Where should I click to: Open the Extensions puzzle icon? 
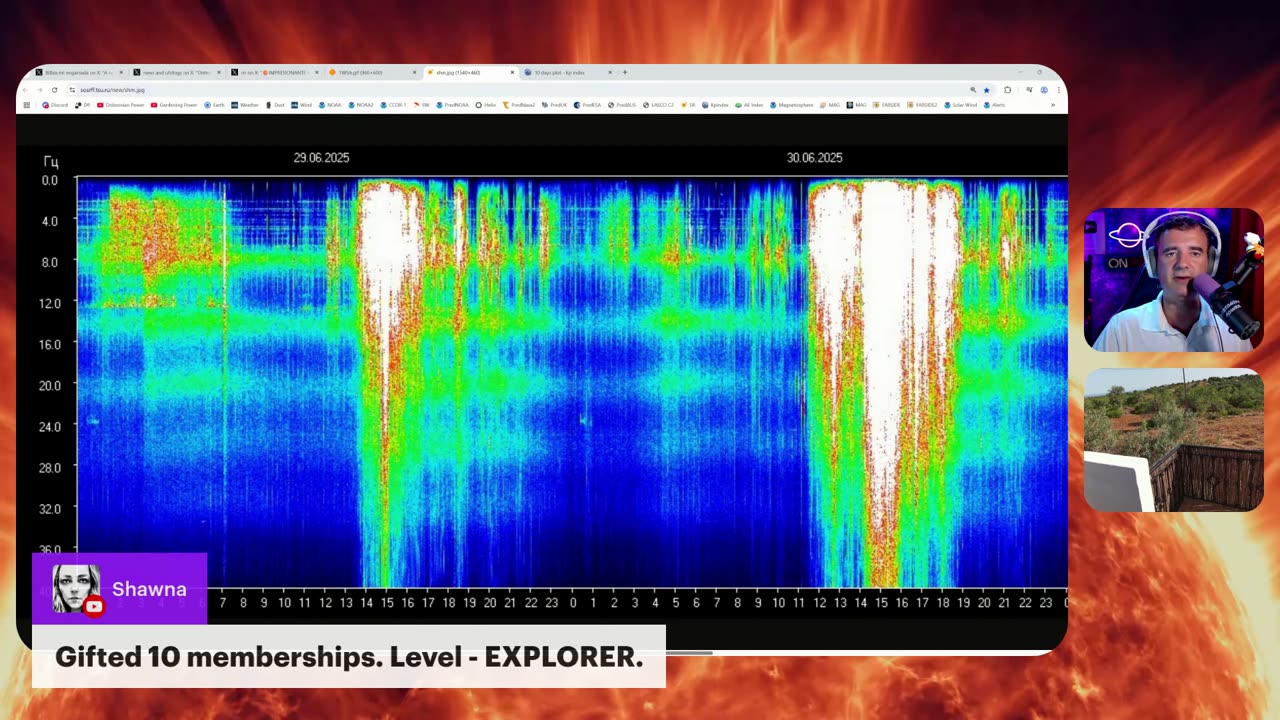click(x=1007, y=89)
